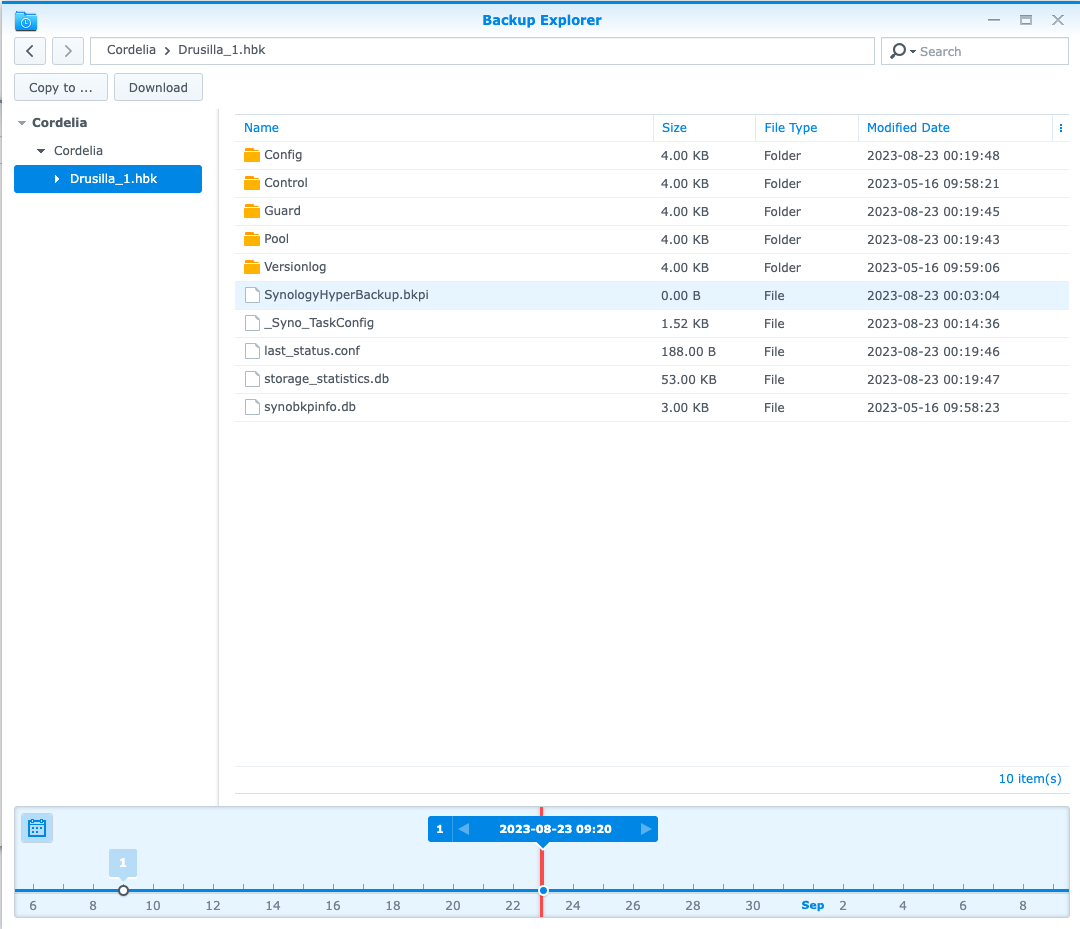Click the back navigation arrow
The width and height of the screenshot is (1080, 929).
click(29, 50)
